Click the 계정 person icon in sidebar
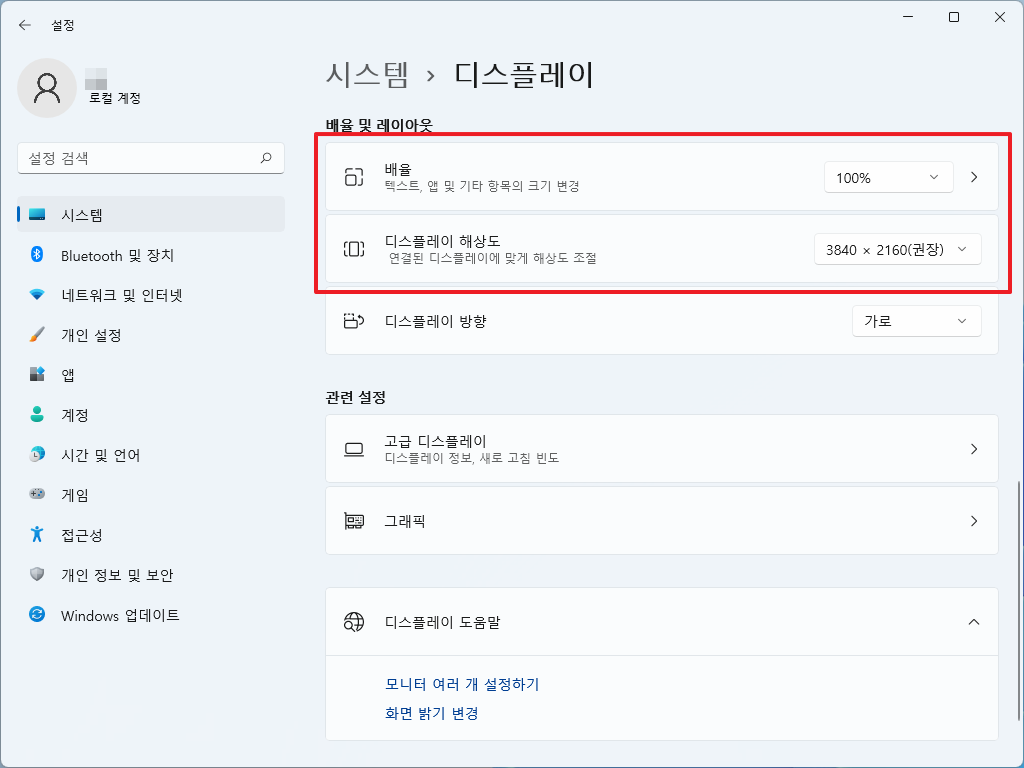The width and height of the screenshot is (1024, 768). [37, 415]
